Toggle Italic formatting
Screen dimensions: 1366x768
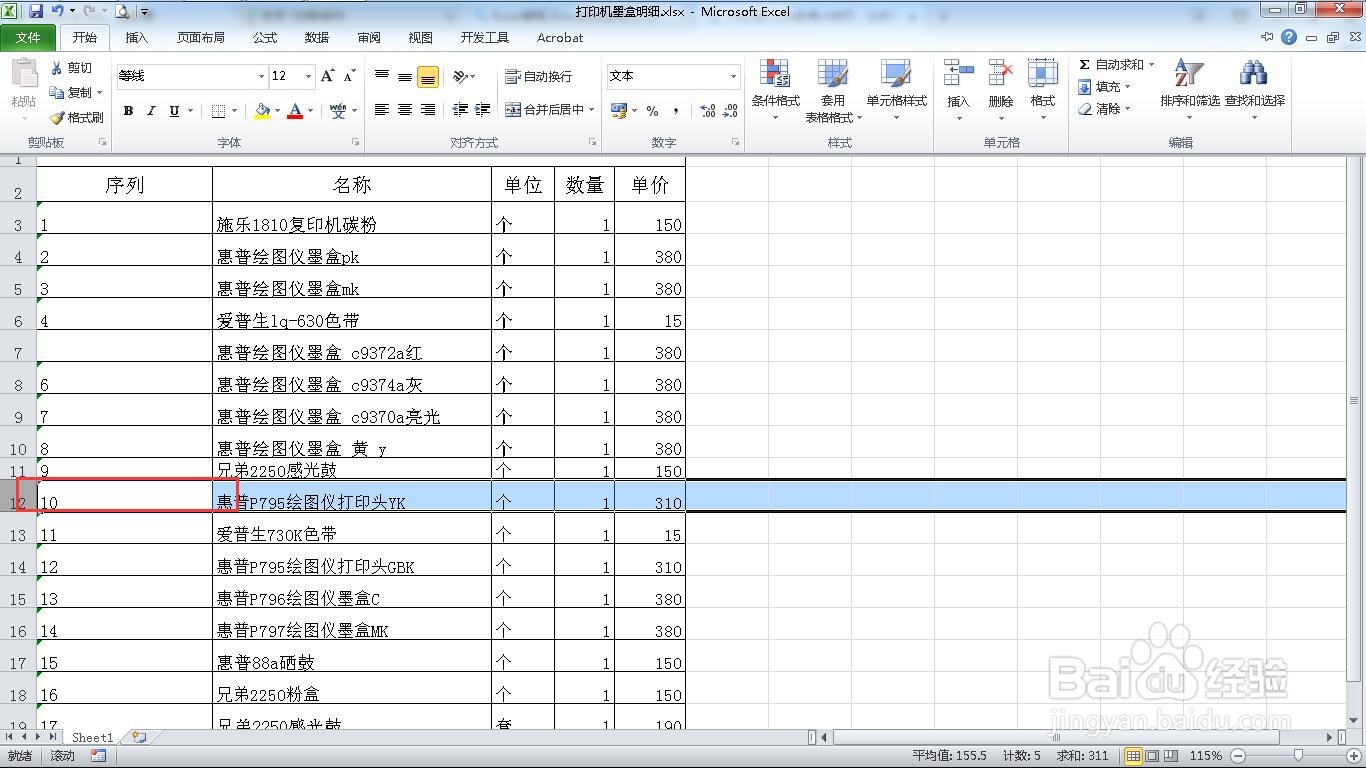click(x=151, y=111)
